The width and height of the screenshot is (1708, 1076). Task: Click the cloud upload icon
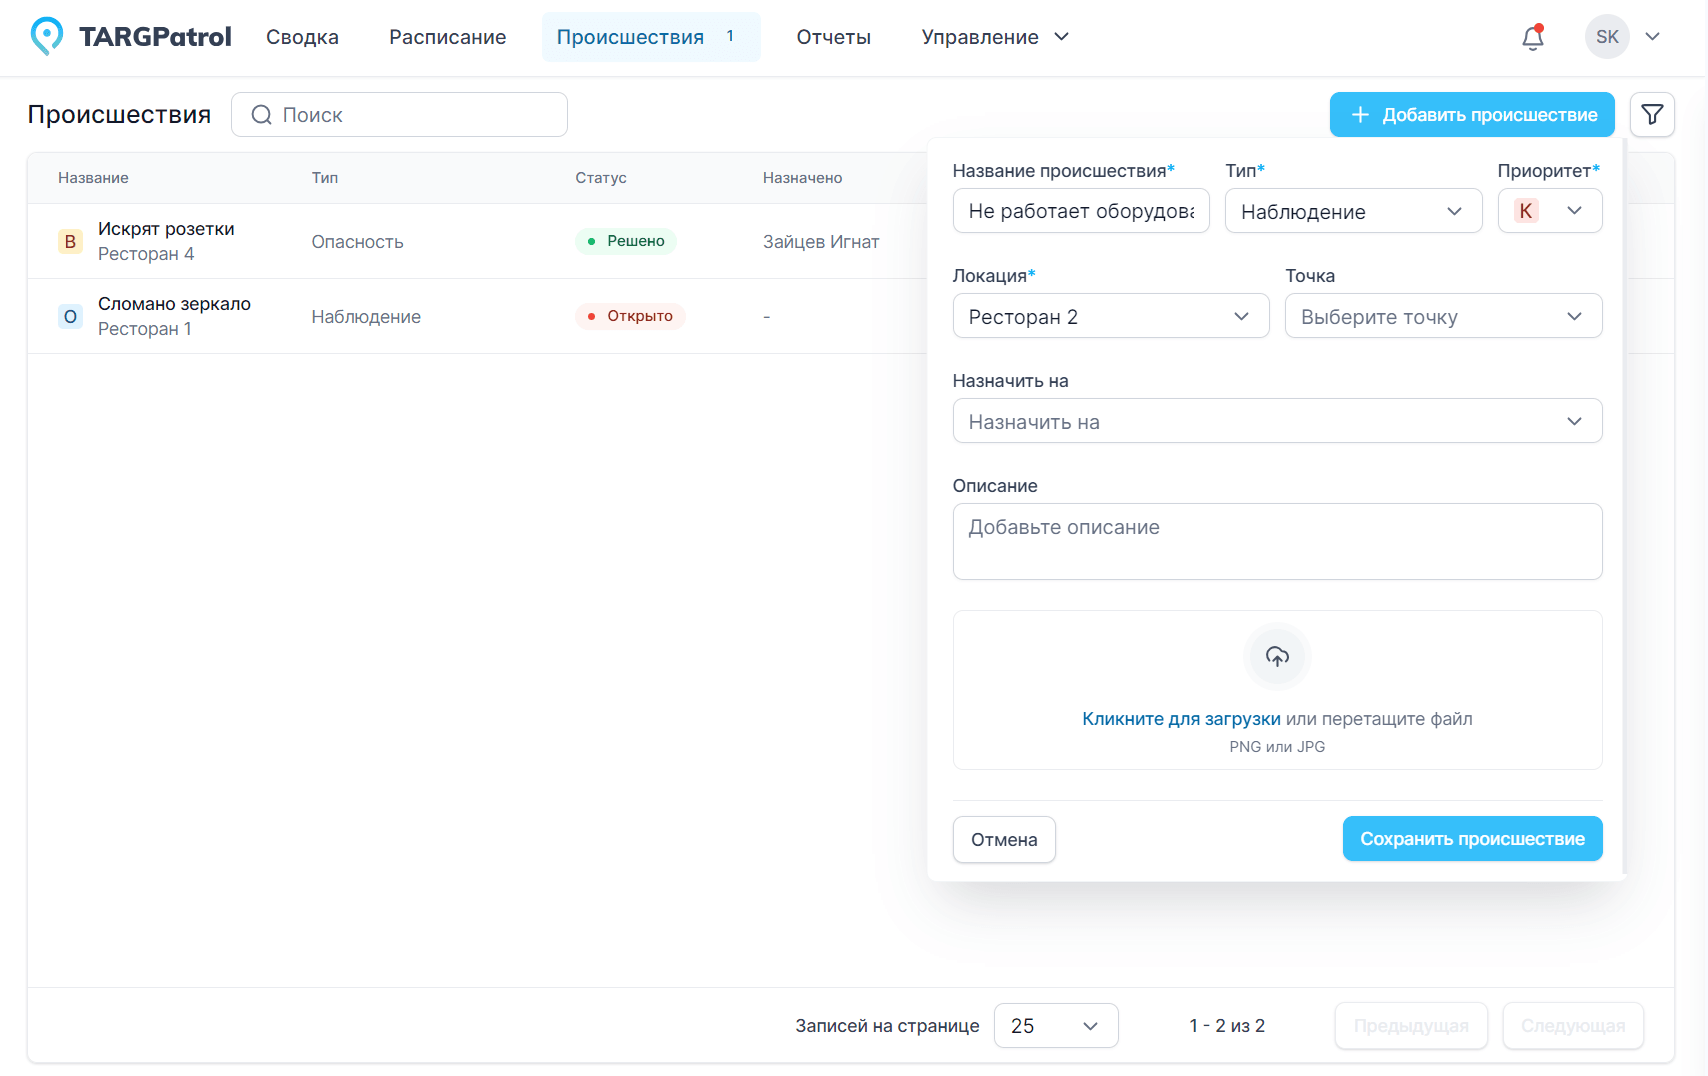tap(1277, 657)
